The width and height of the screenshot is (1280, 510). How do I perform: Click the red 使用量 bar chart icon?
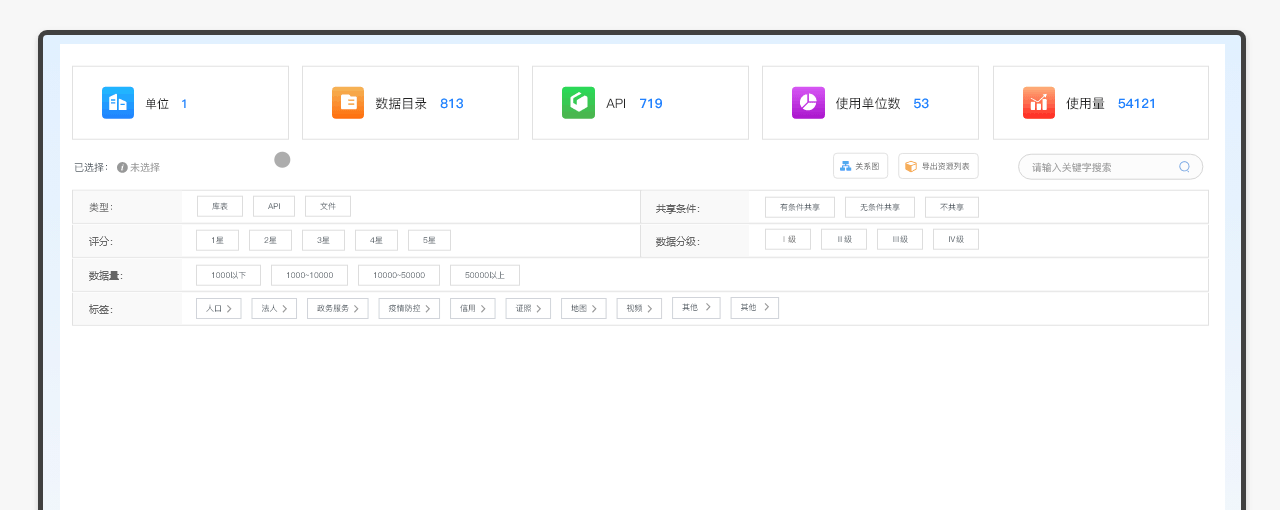[x=1039, y=103]
